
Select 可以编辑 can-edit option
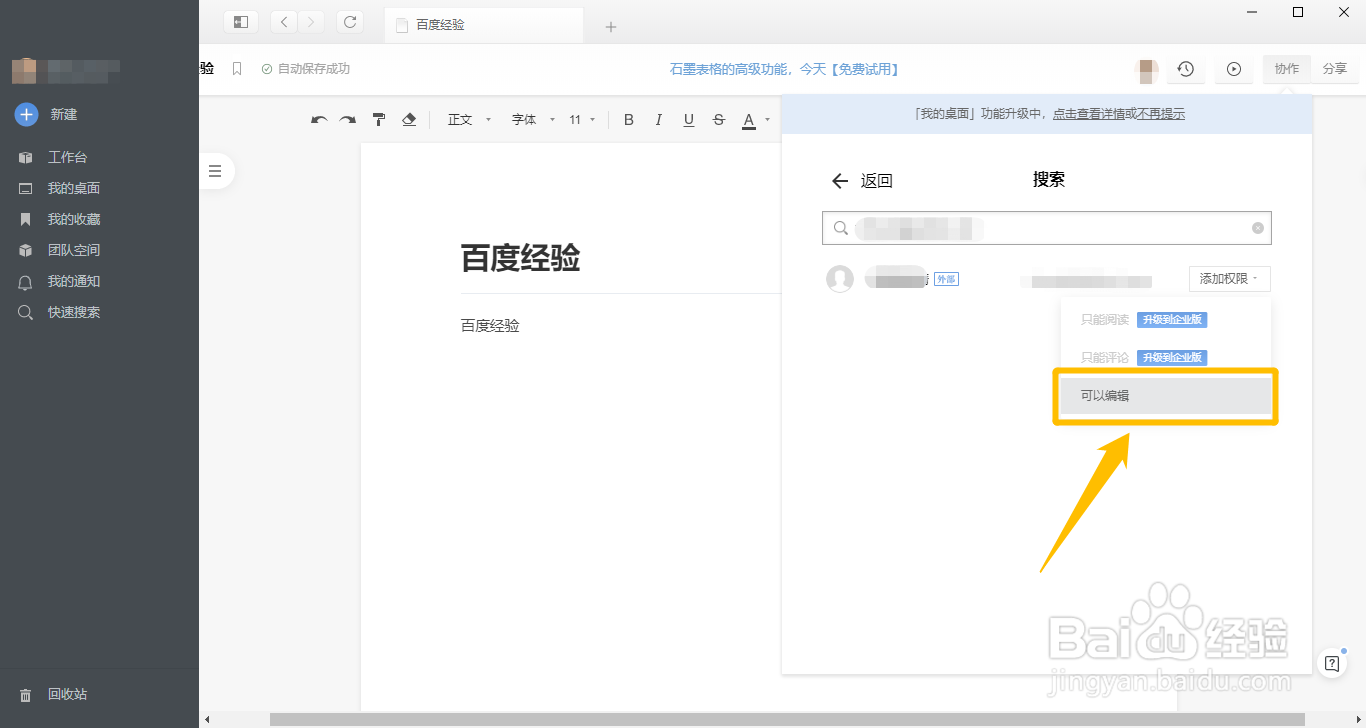(x=1166, y=396)
